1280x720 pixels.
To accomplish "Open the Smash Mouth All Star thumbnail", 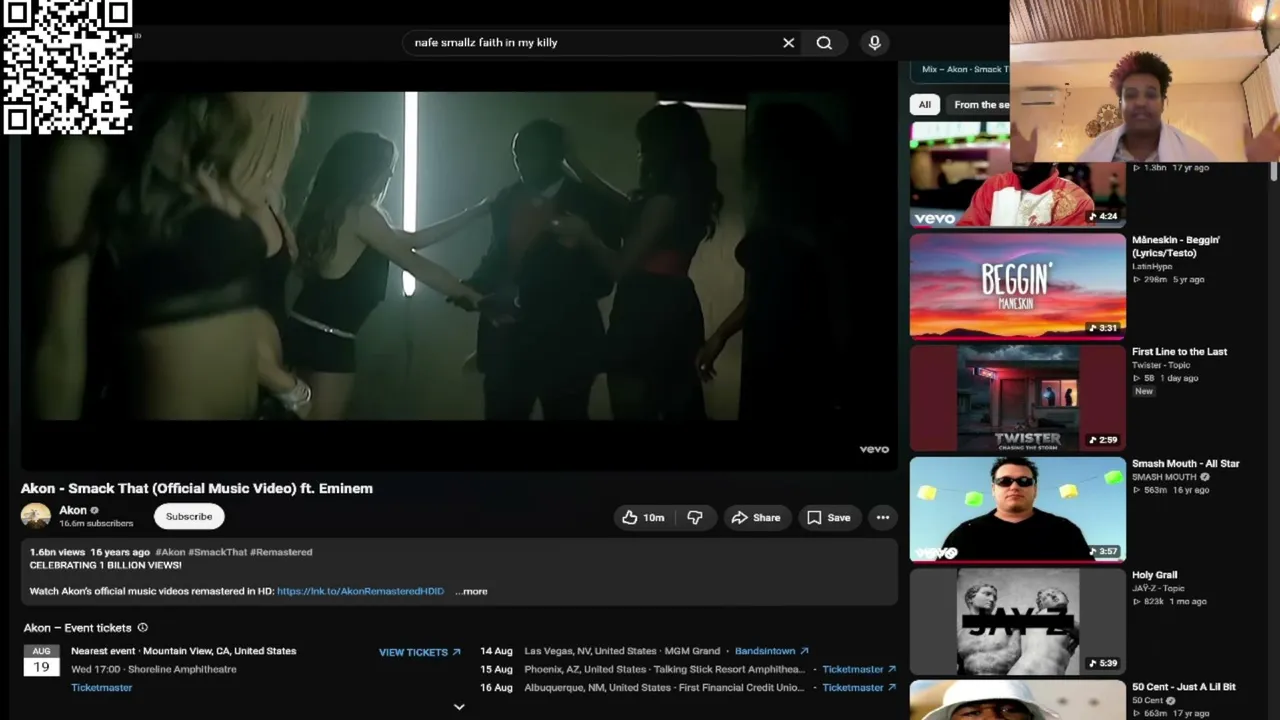I will click(1018, 510).
